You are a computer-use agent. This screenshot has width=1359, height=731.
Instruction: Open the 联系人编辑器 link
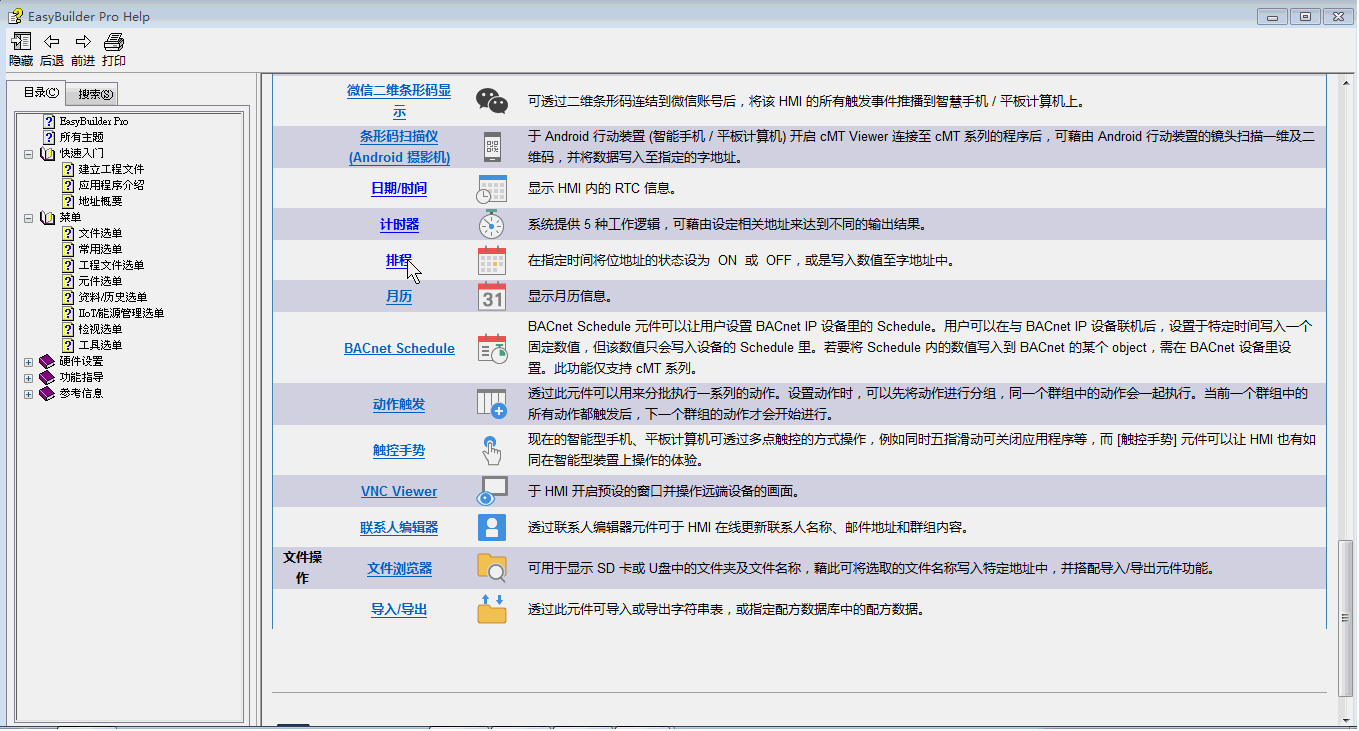click(x=399, y=527)
